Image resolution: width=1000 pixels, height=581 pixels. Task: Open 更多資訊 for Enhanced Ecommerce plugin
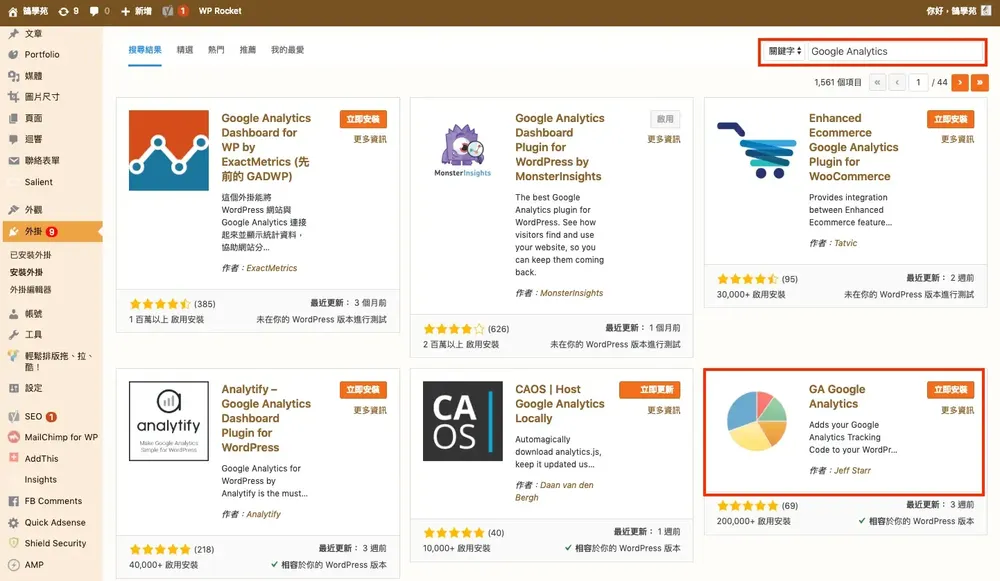[957, 139]
